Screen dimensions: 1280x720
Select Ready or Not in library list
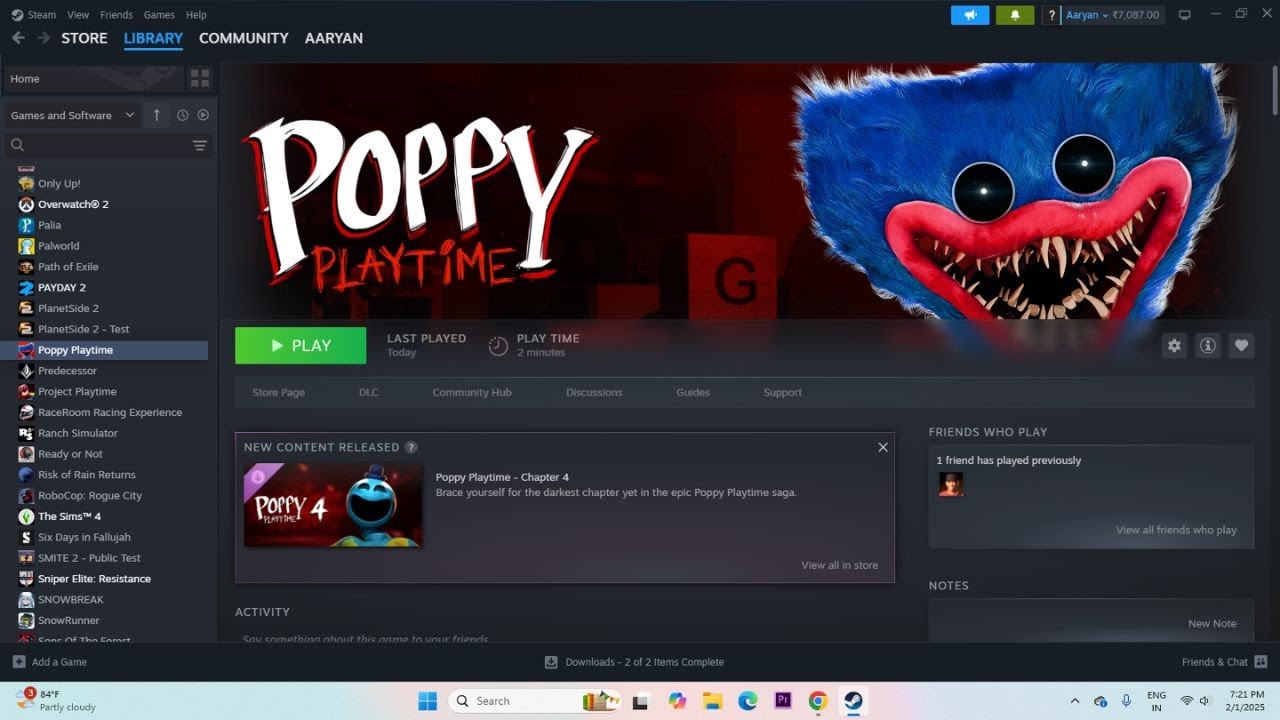(x=70, y=454)
